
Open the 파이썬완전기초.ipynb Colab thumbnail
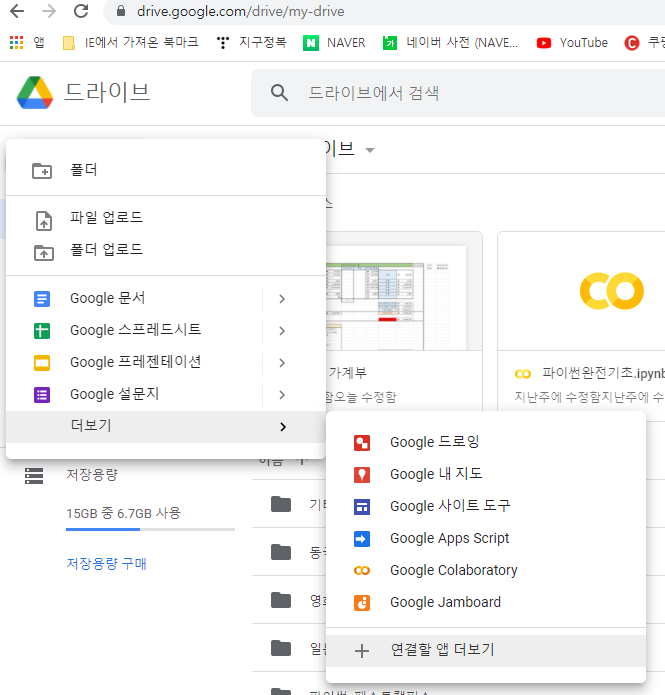point(581,291)
